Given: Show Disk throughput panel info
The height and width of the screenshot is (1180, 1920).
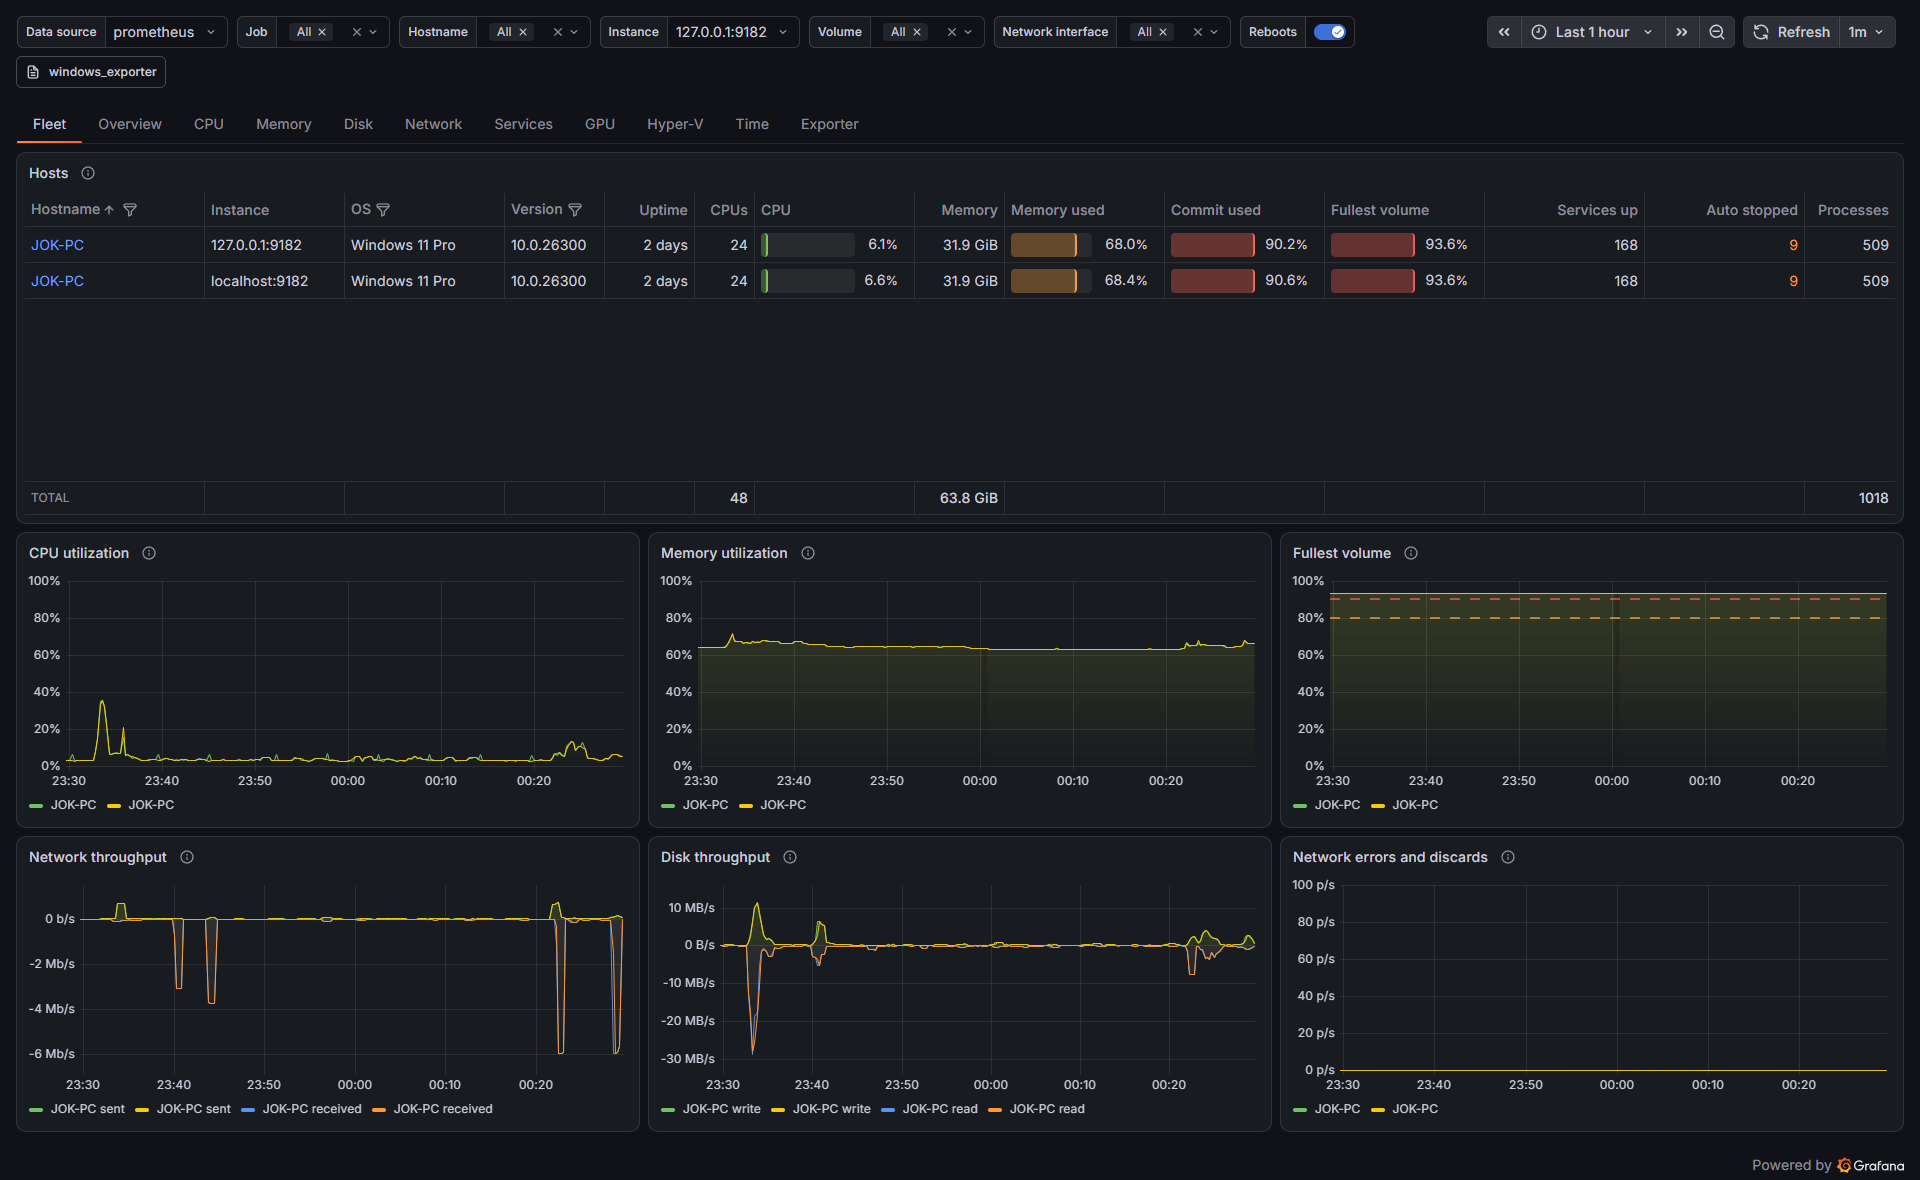Looking at the screenshot, I should [790, 857].
